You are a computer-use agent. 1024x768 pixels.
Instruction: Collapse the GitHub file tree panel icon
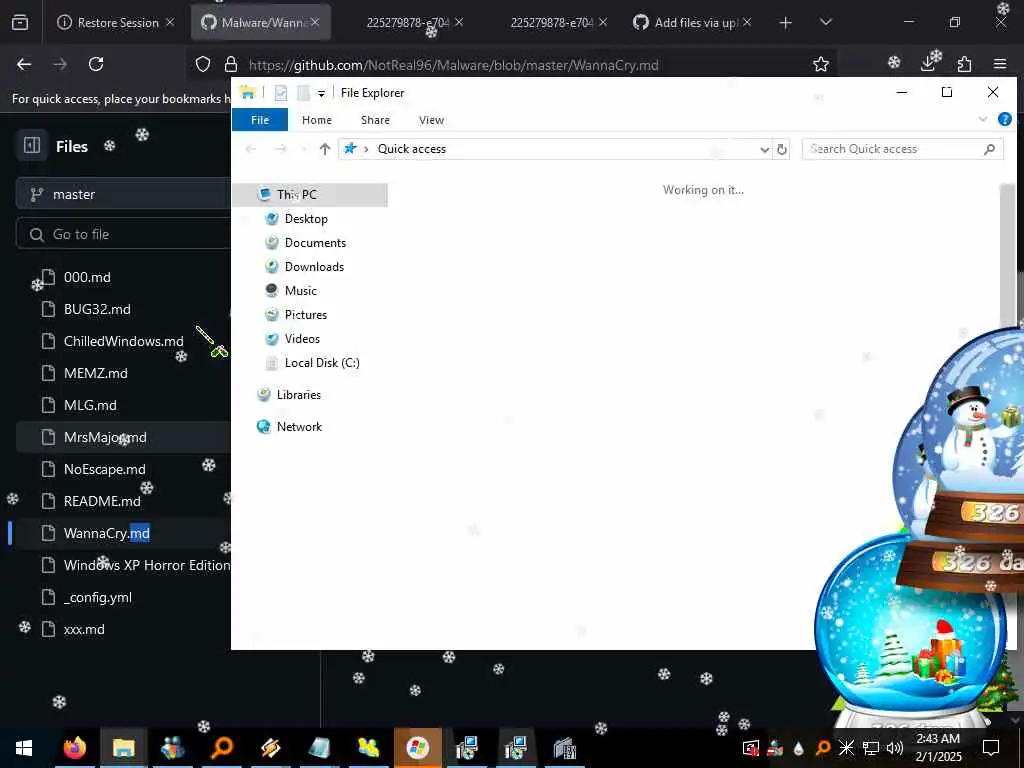click(x=32, y=145)
